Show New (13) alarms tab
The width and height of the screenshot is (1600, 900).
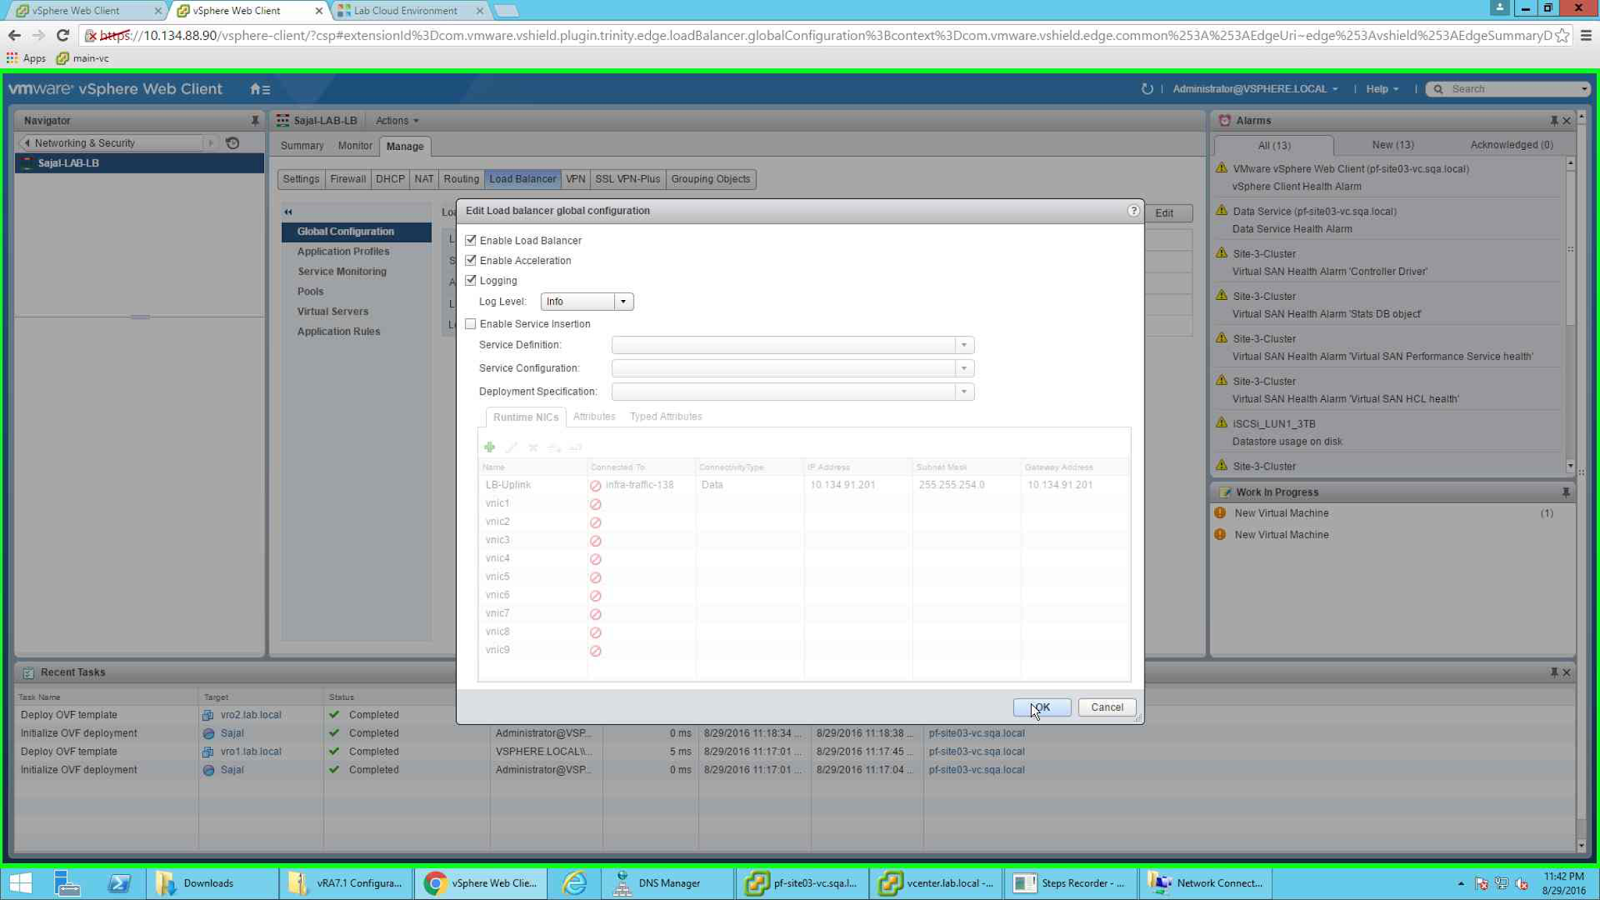click(1393, 145)
